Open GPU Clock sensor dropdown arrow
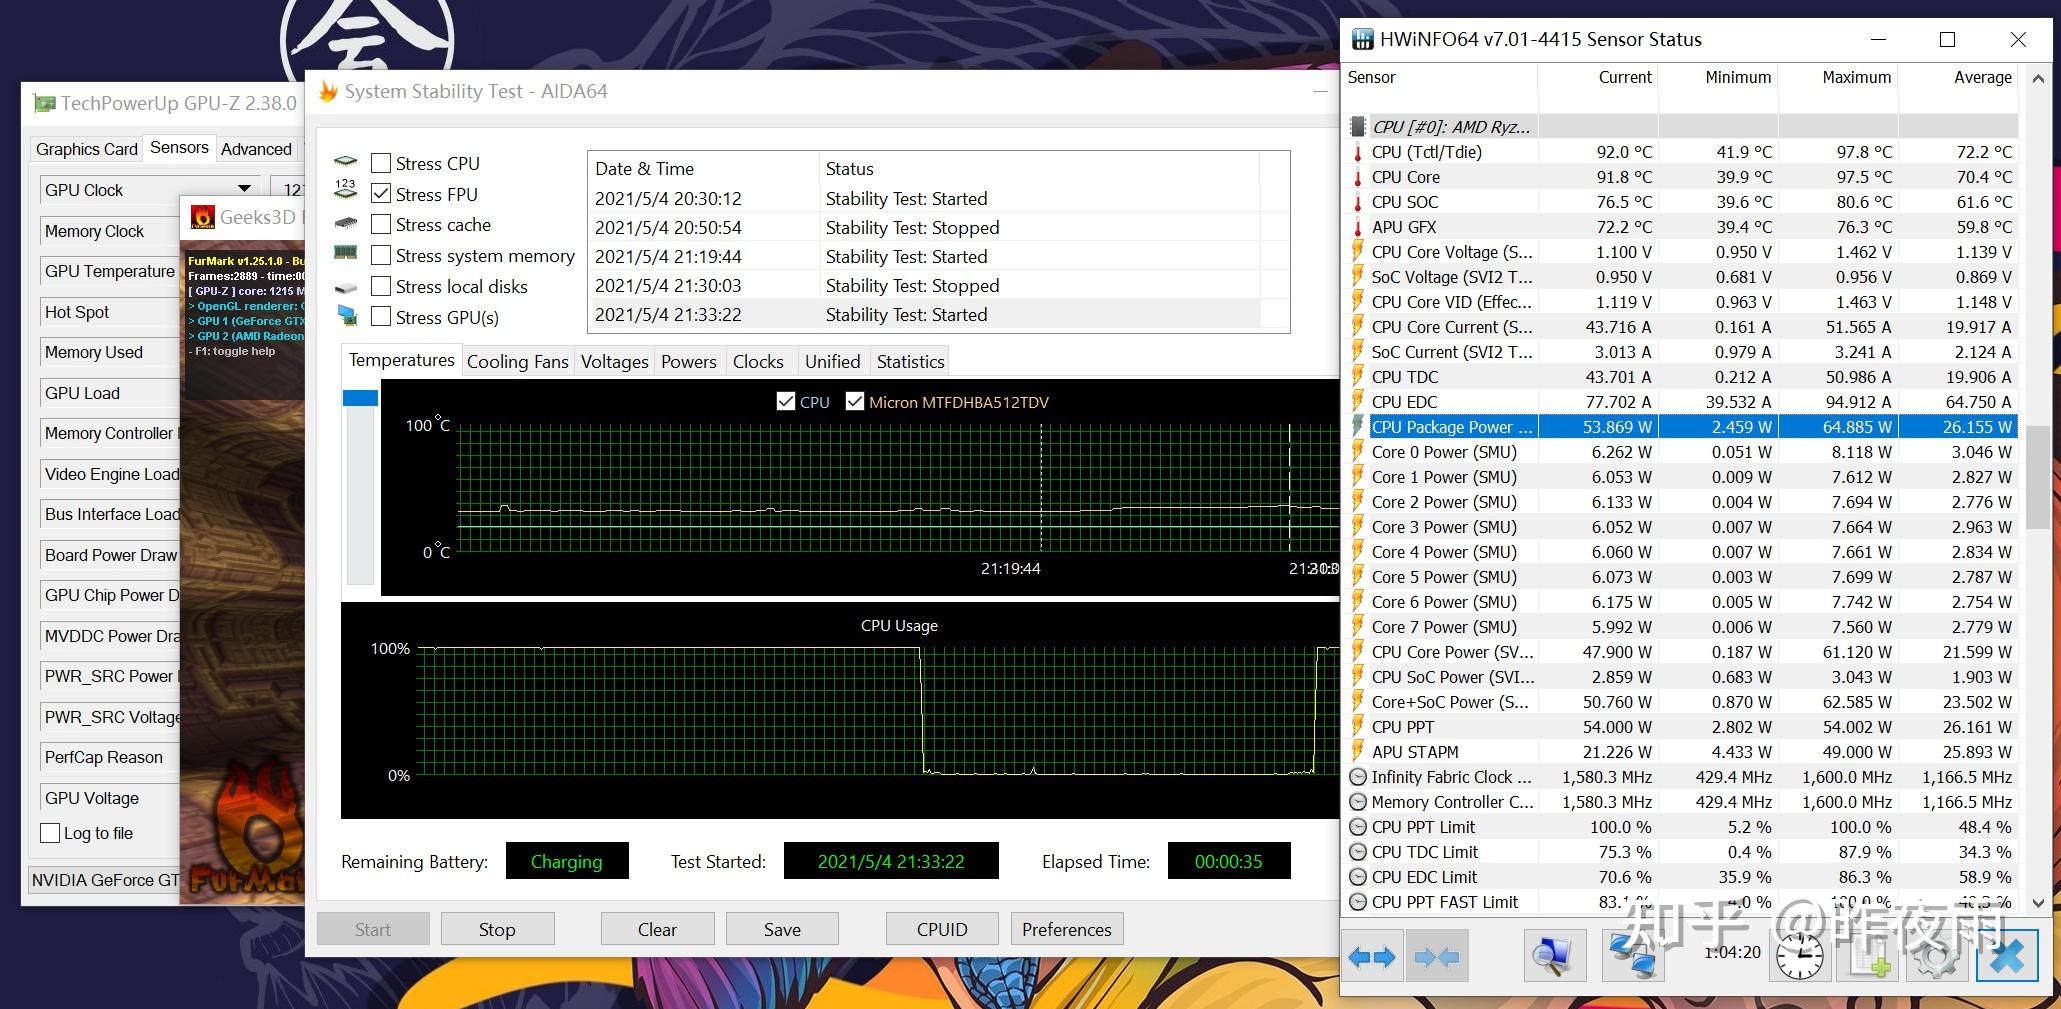The width and height of the screenshot is (2061, 1009). pyautogui.click(x=244, y=189)
